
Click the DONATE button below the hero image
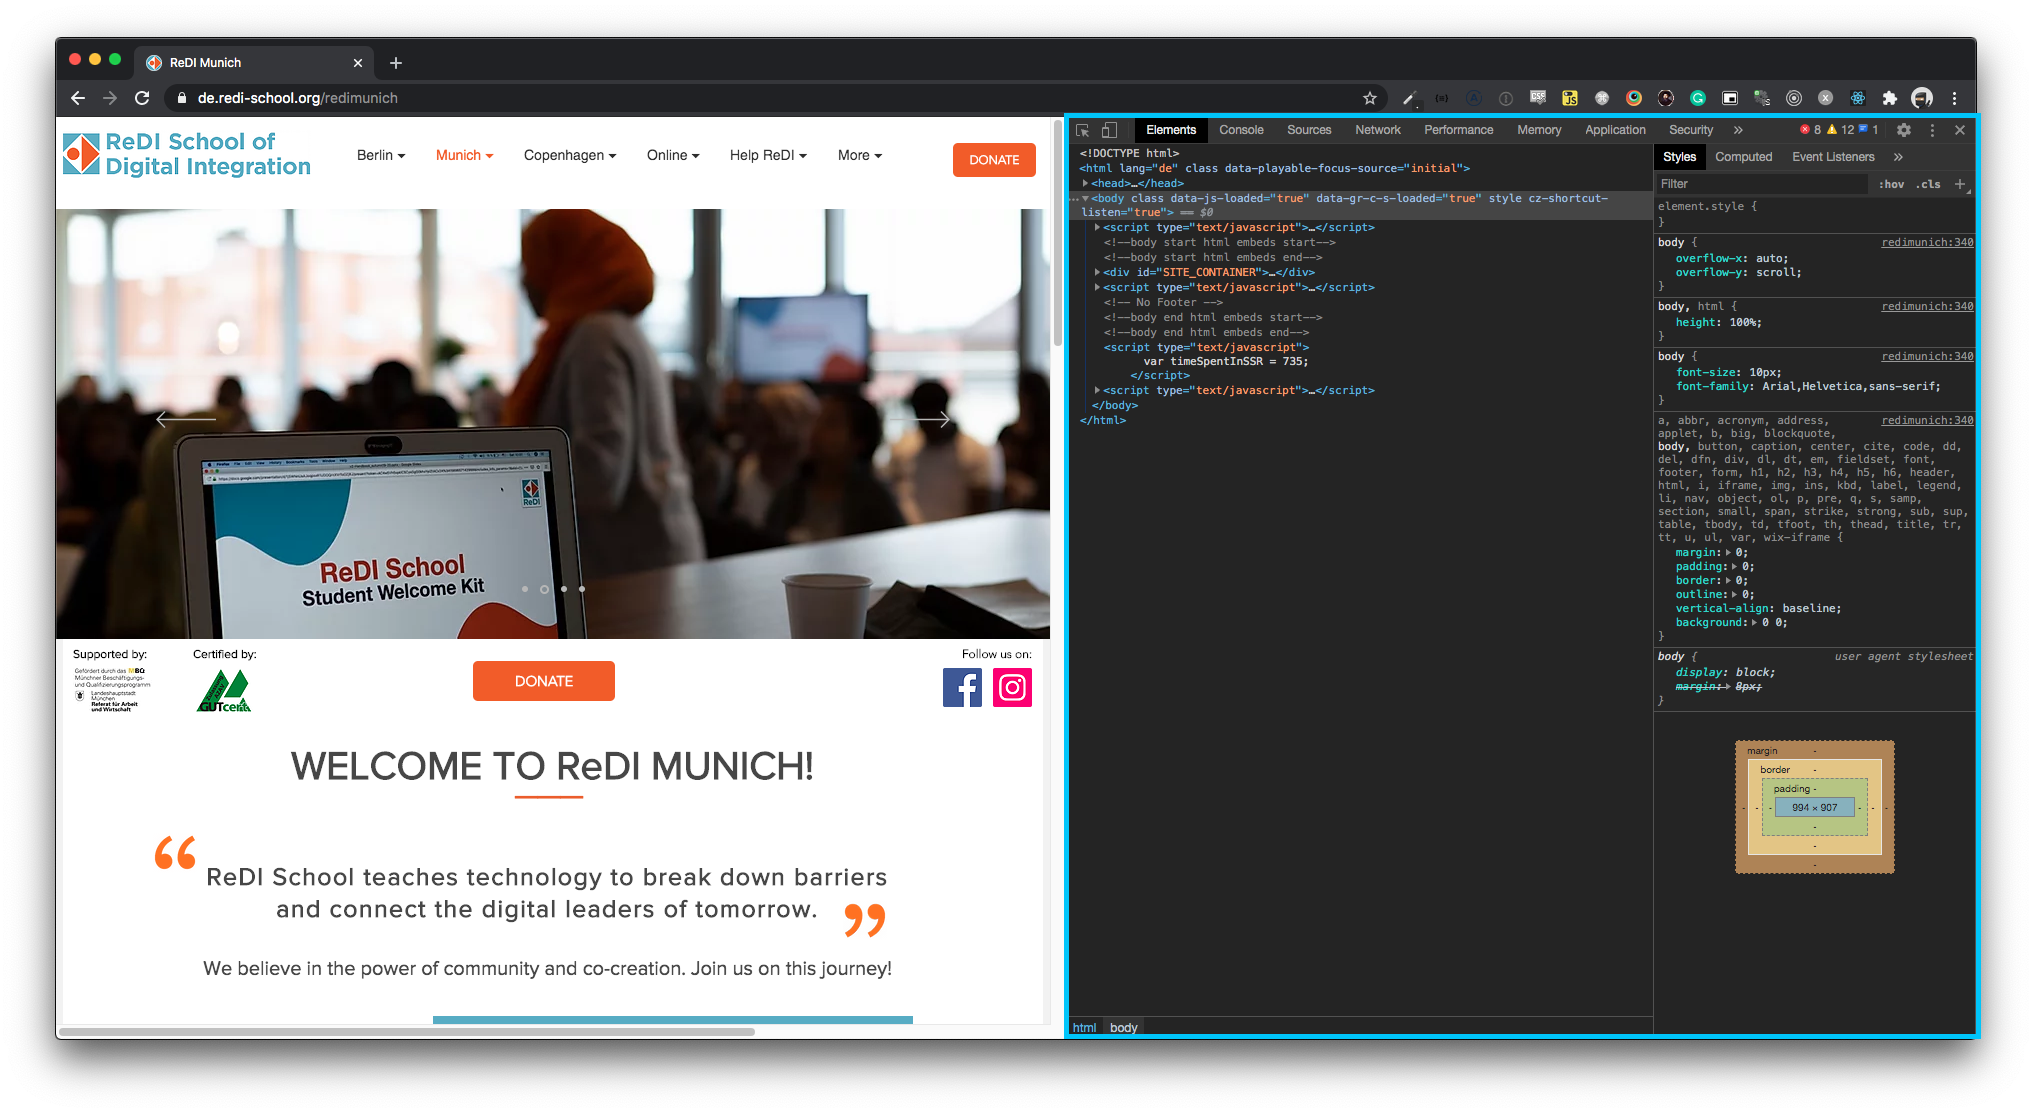pyautogui.click(x=544, y=681)
